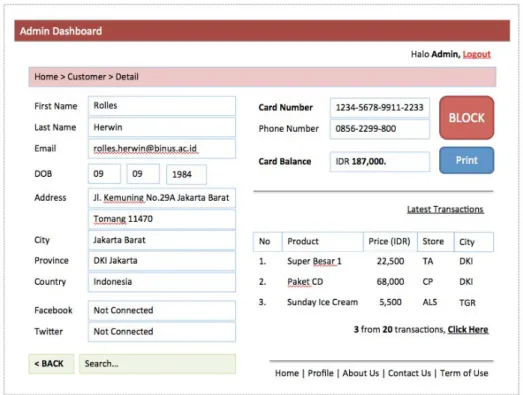The image size is (523, 395).
Task: Go to Customer in the breadcrumb
Action: pos(86,77)
